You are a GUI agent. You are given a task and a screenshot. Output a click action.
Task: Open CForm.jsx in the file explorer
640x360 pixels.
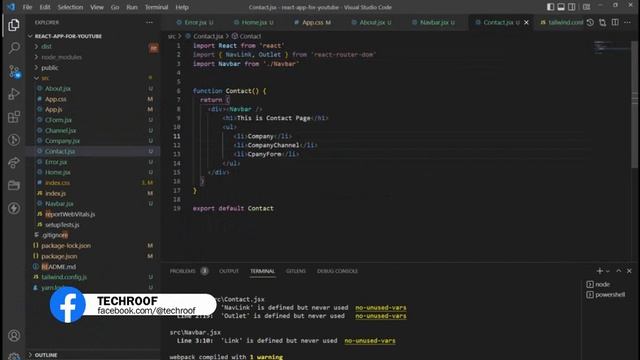tap(58, 120)
